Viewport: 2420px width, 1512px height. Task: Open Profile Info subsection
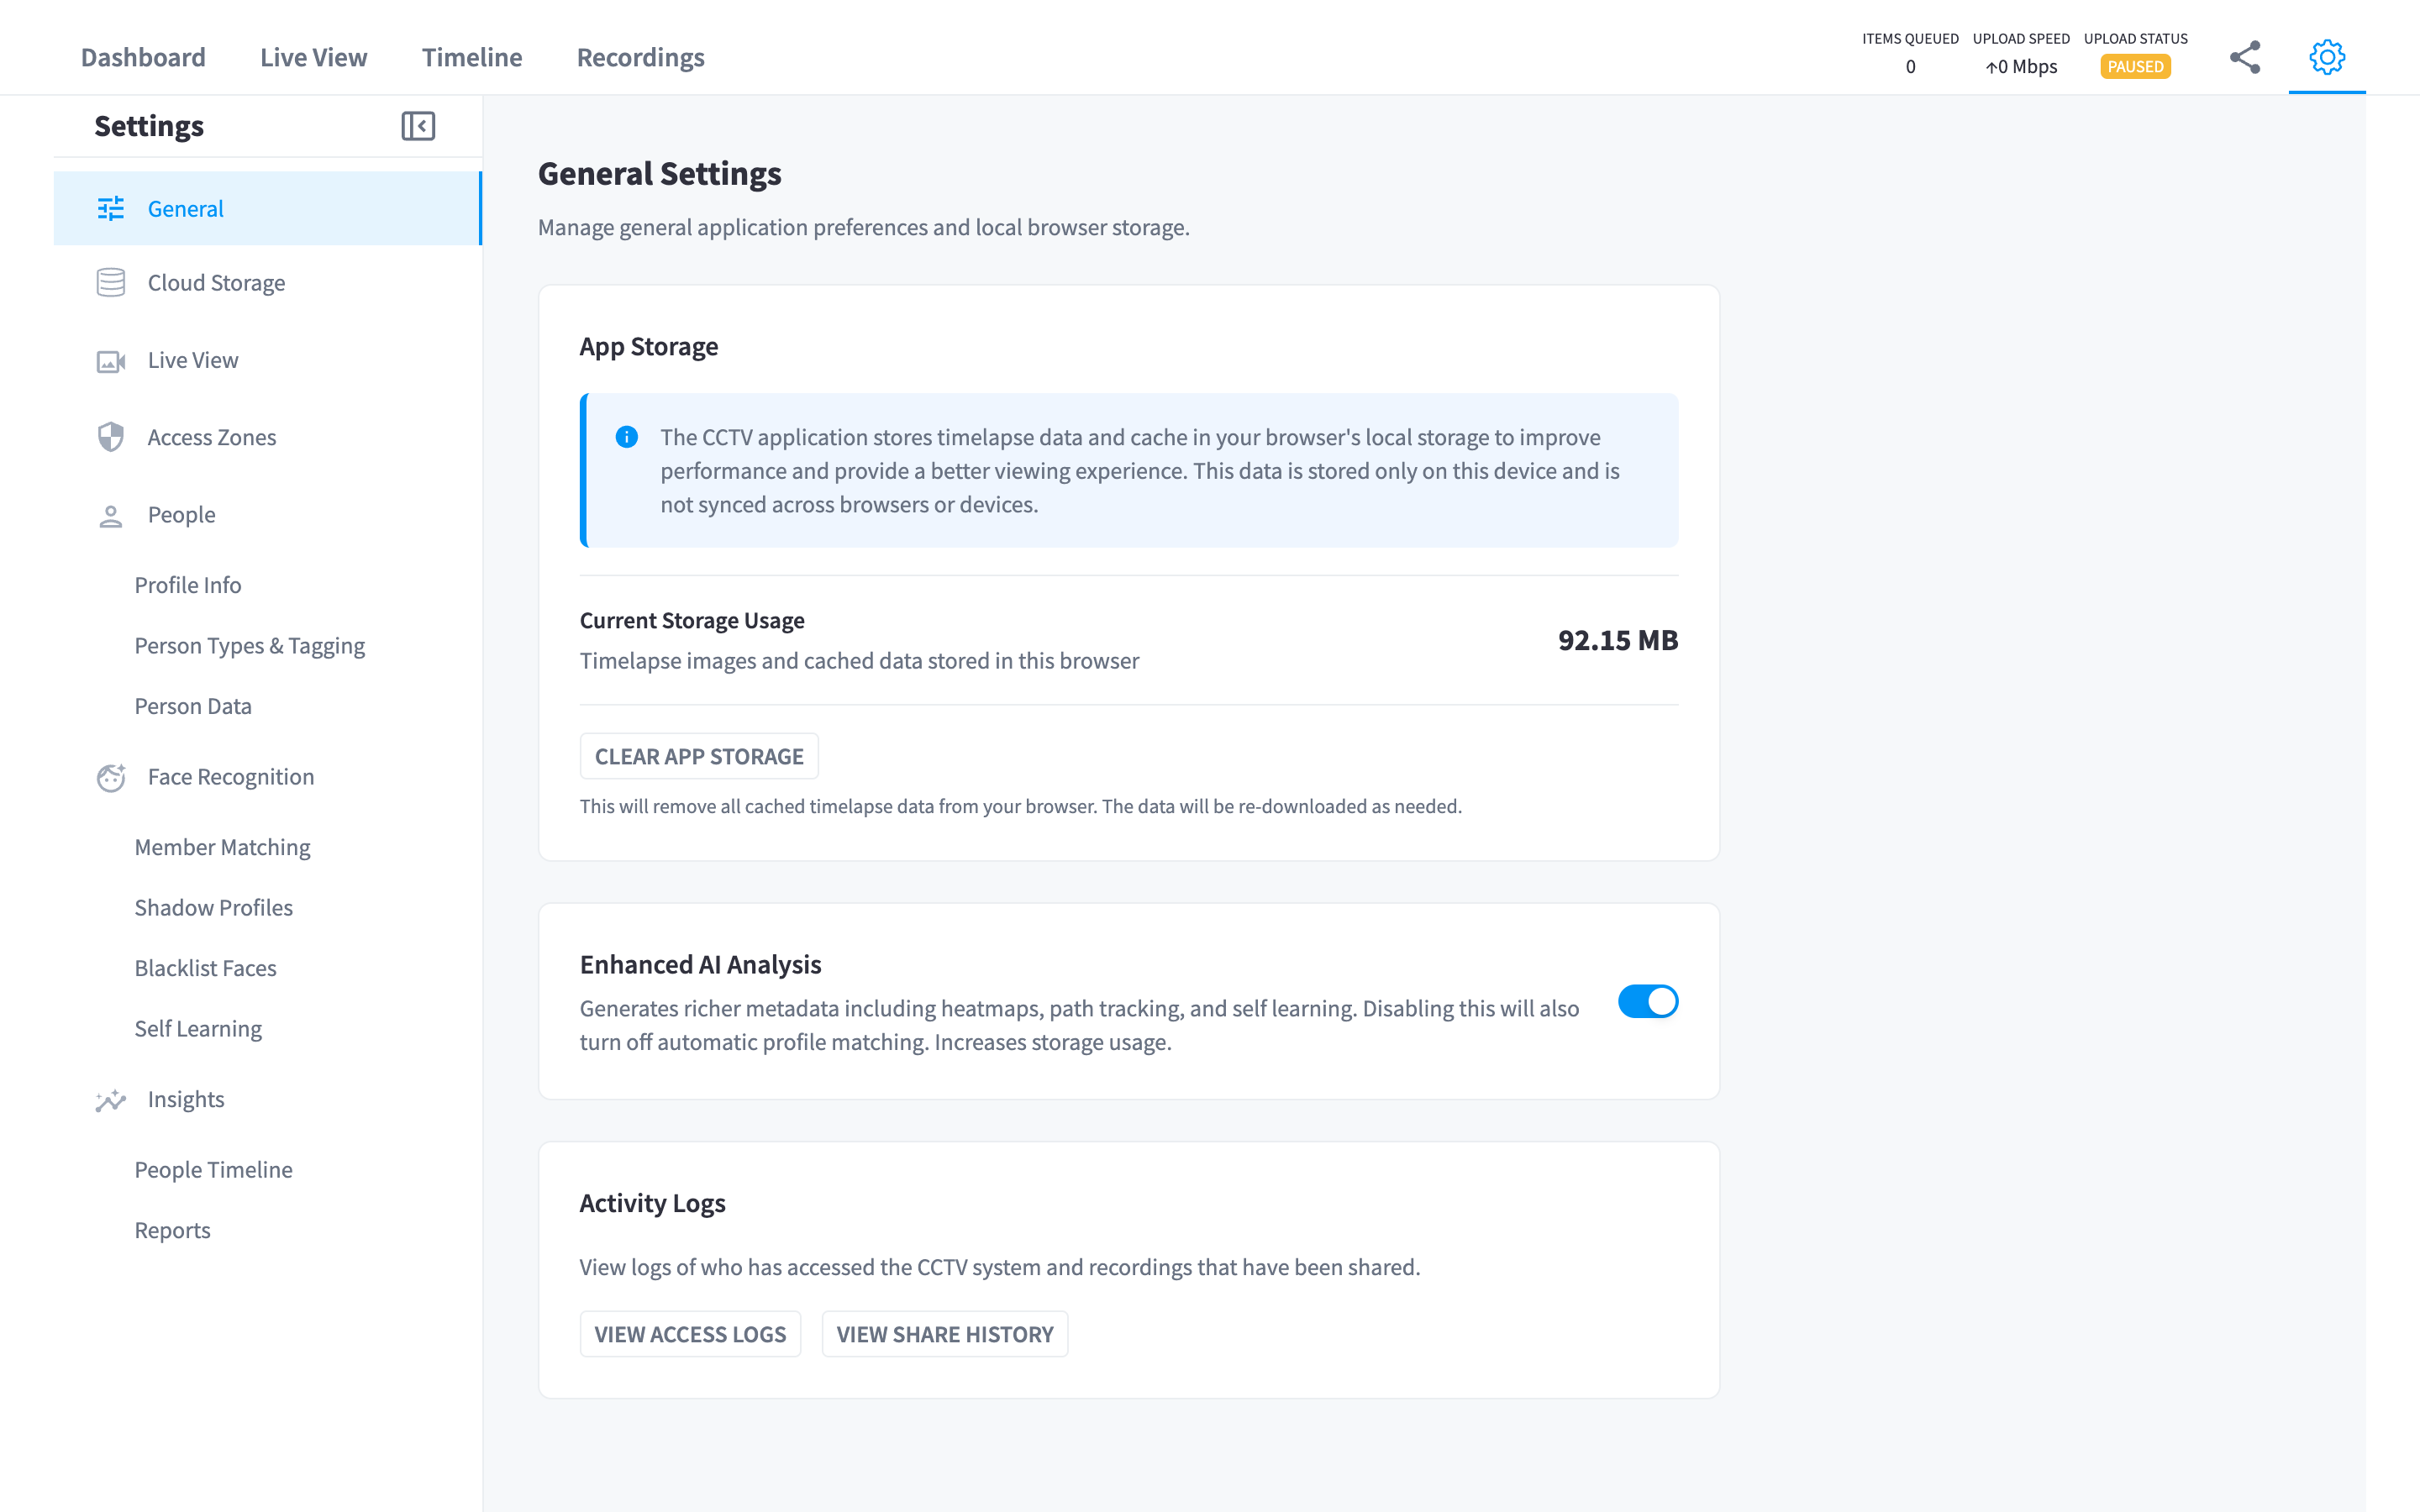188,585
